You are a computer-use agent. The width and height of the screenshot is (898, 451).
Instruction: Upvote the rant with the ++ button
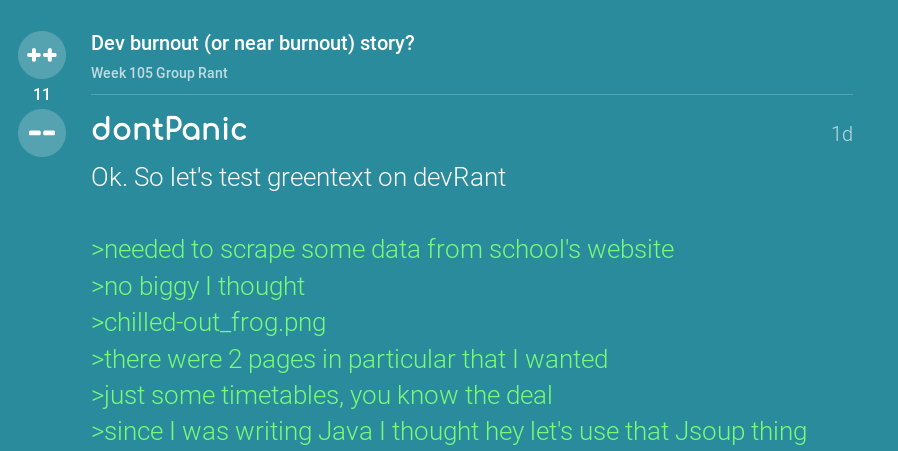coord(42,55)
